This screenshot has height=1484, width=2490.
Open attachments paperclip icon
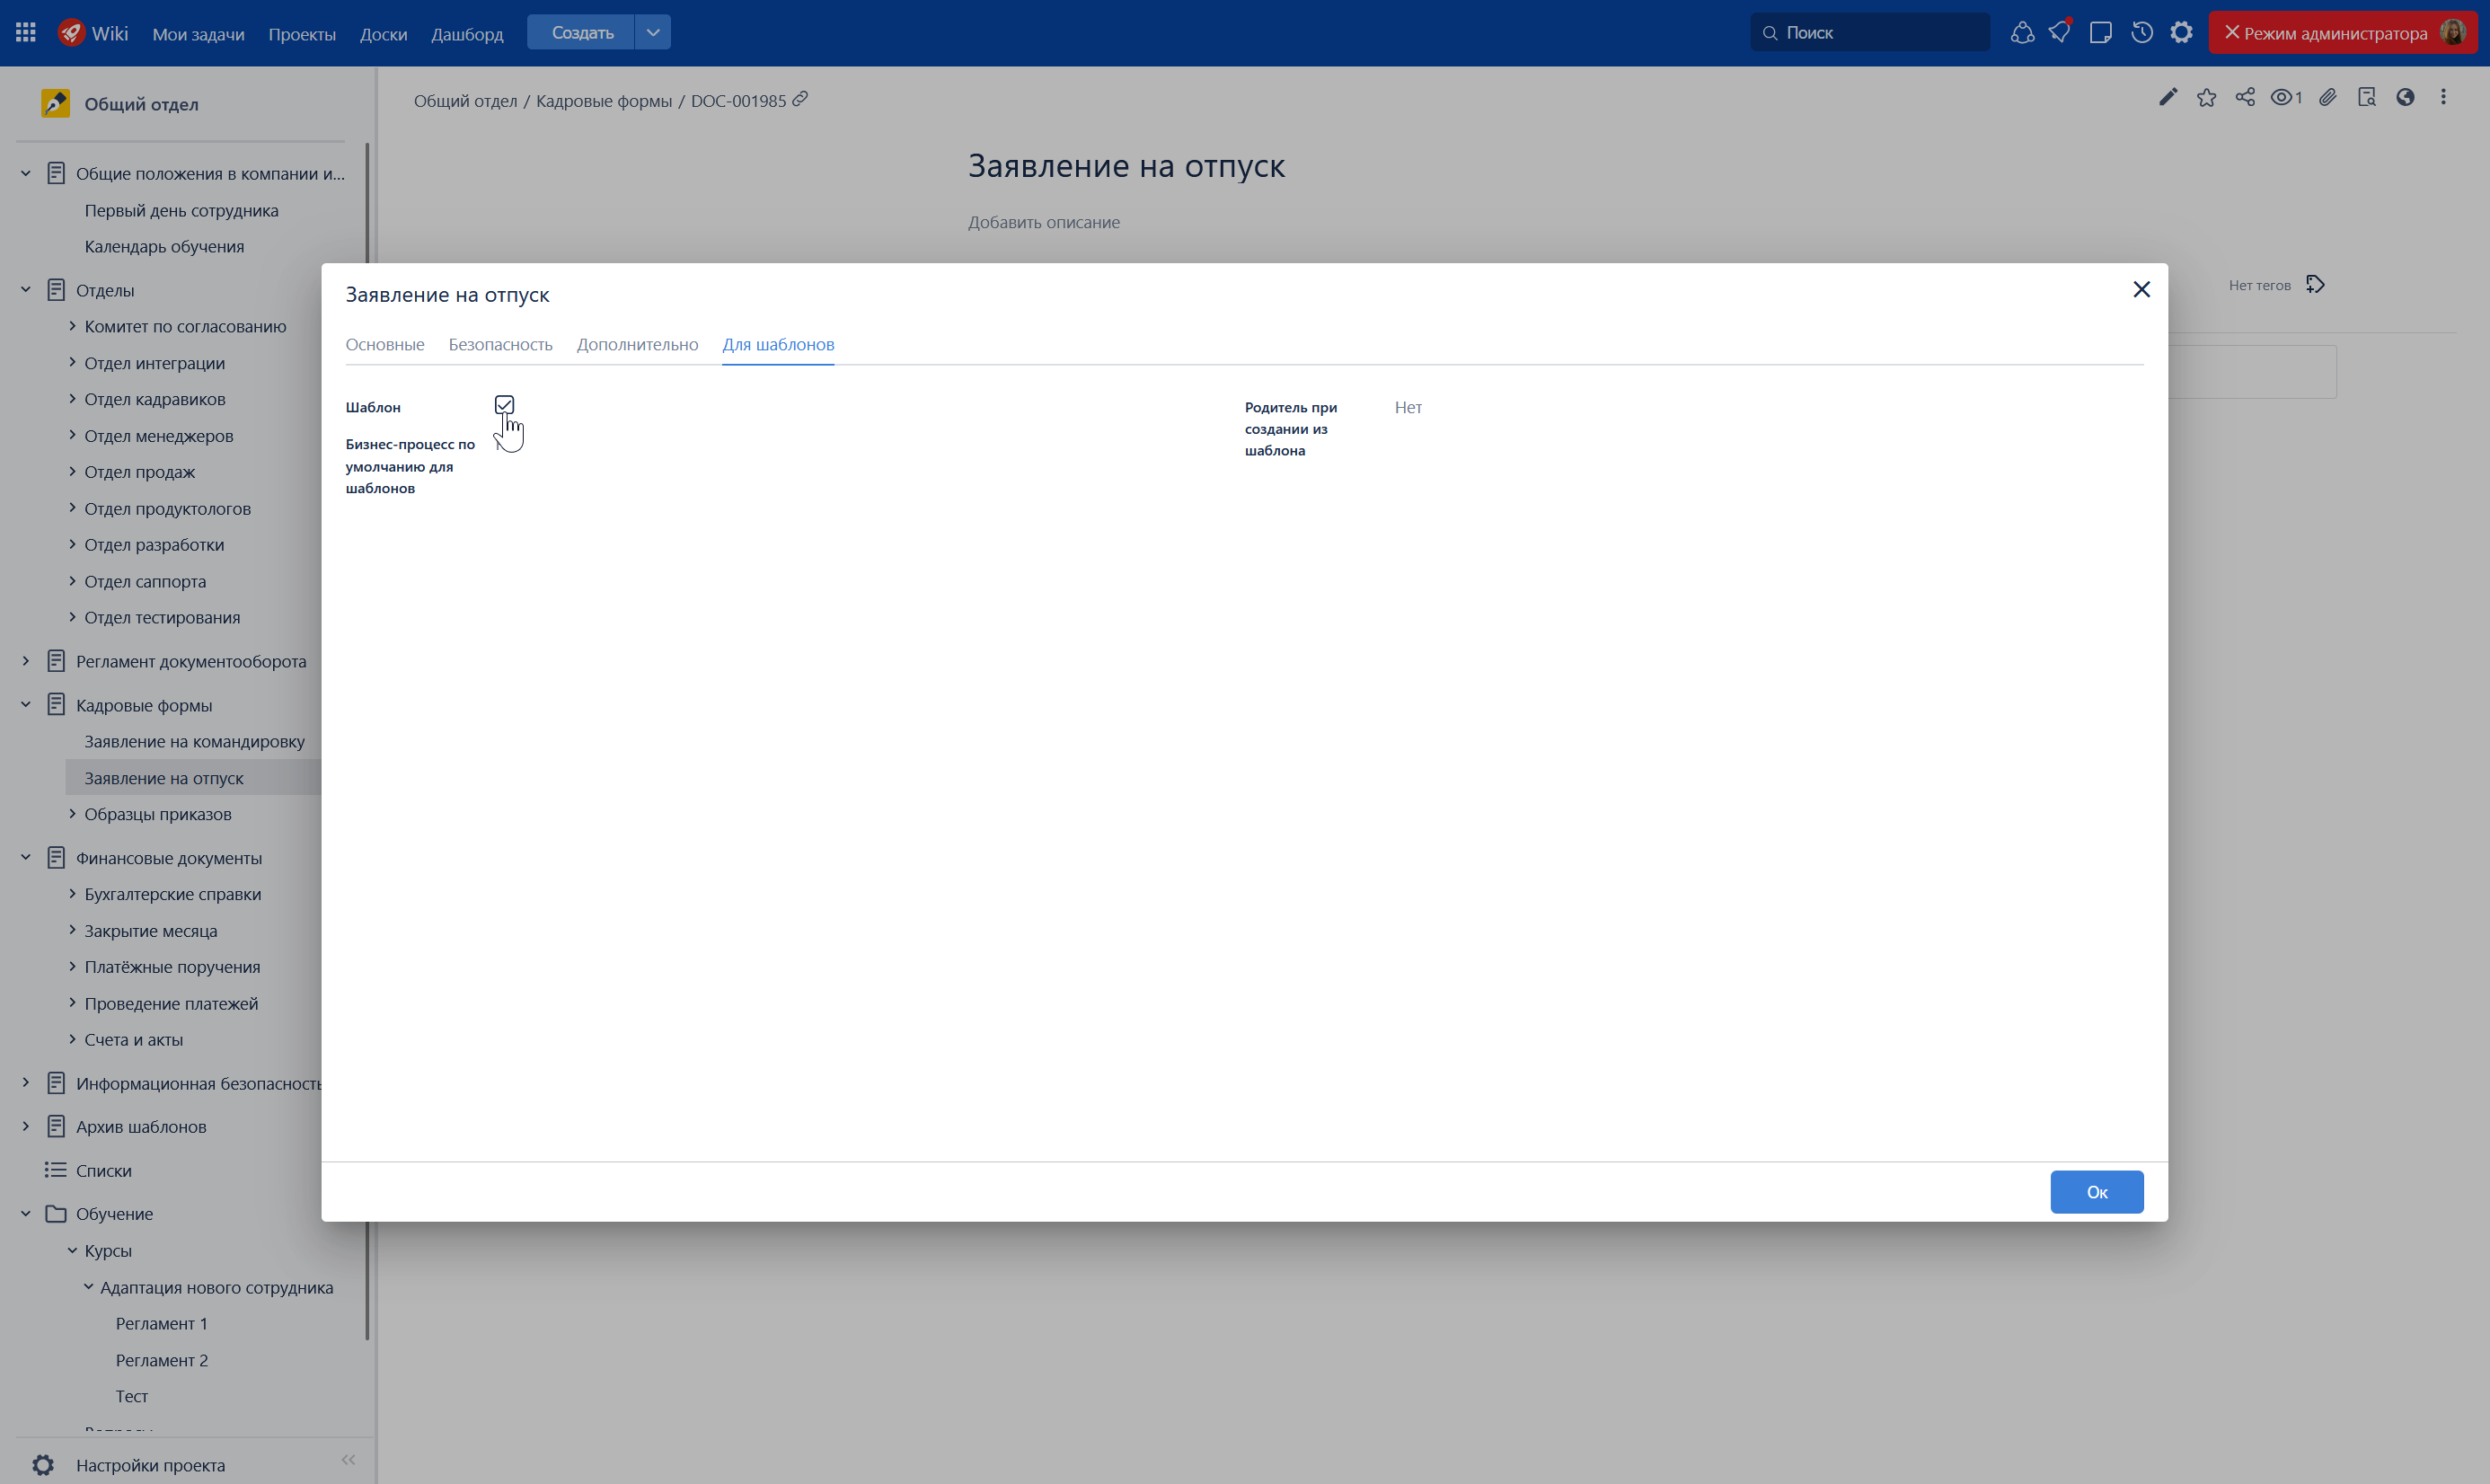tap(2328, 97)
